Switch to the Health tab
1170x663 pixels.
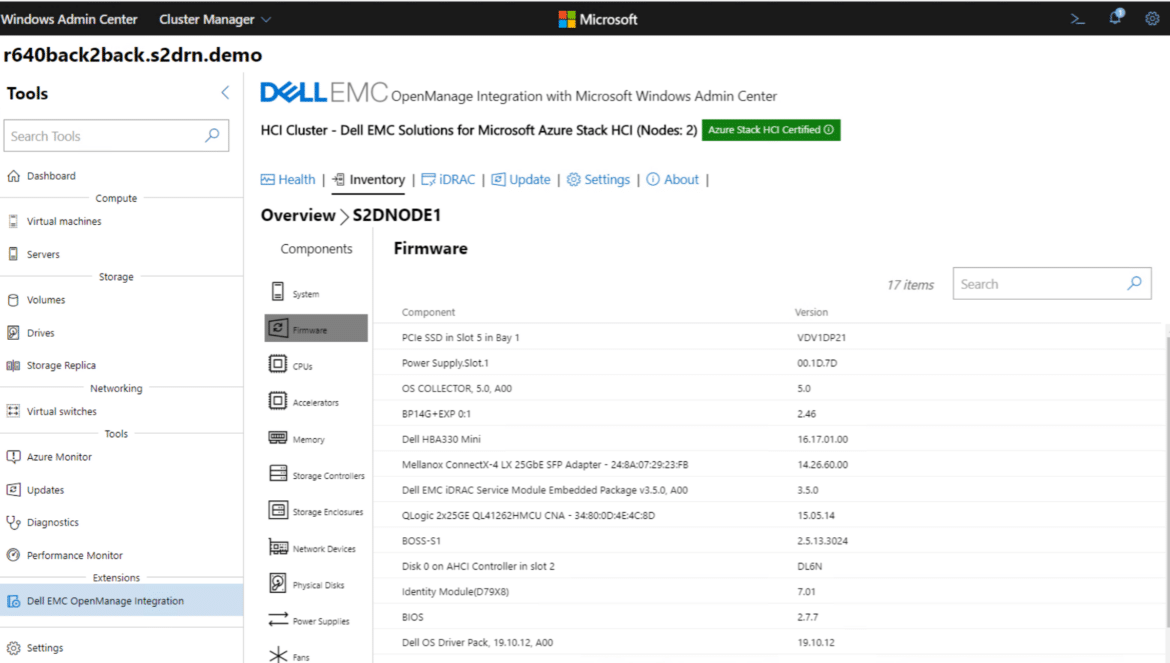[288, 180]
